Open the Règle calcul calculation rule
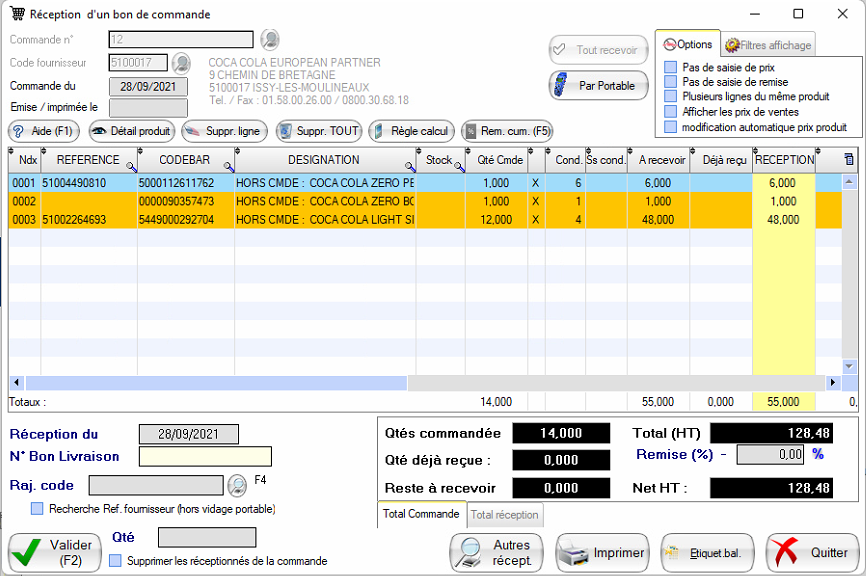This screenshot has height=576, width=866. click(410, 131)
